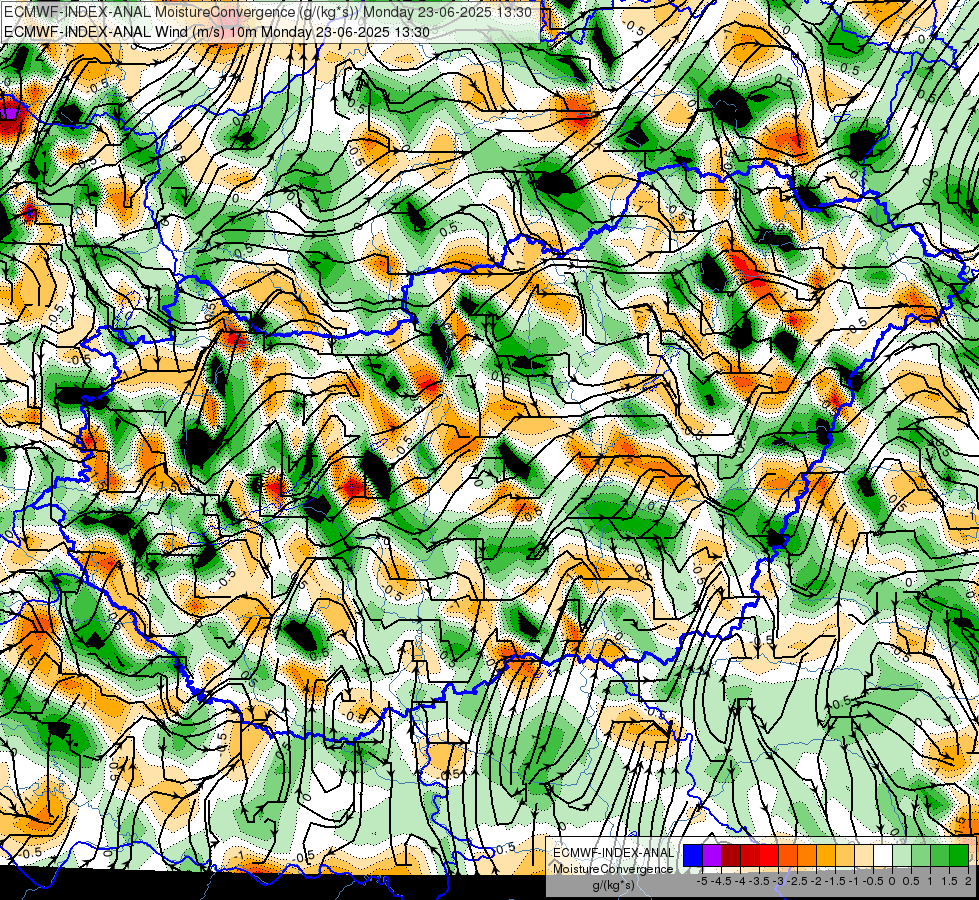Click the palest green legend swatch
This screenshot has height=900, width=979.
click(x=902, y=856)
